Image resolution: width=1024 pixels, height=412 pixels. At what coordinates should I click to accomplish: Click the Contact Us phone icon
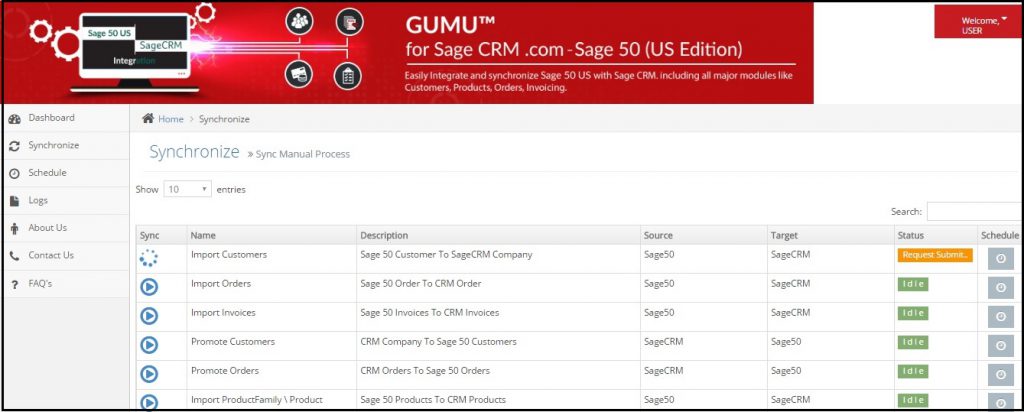(14, 256)
